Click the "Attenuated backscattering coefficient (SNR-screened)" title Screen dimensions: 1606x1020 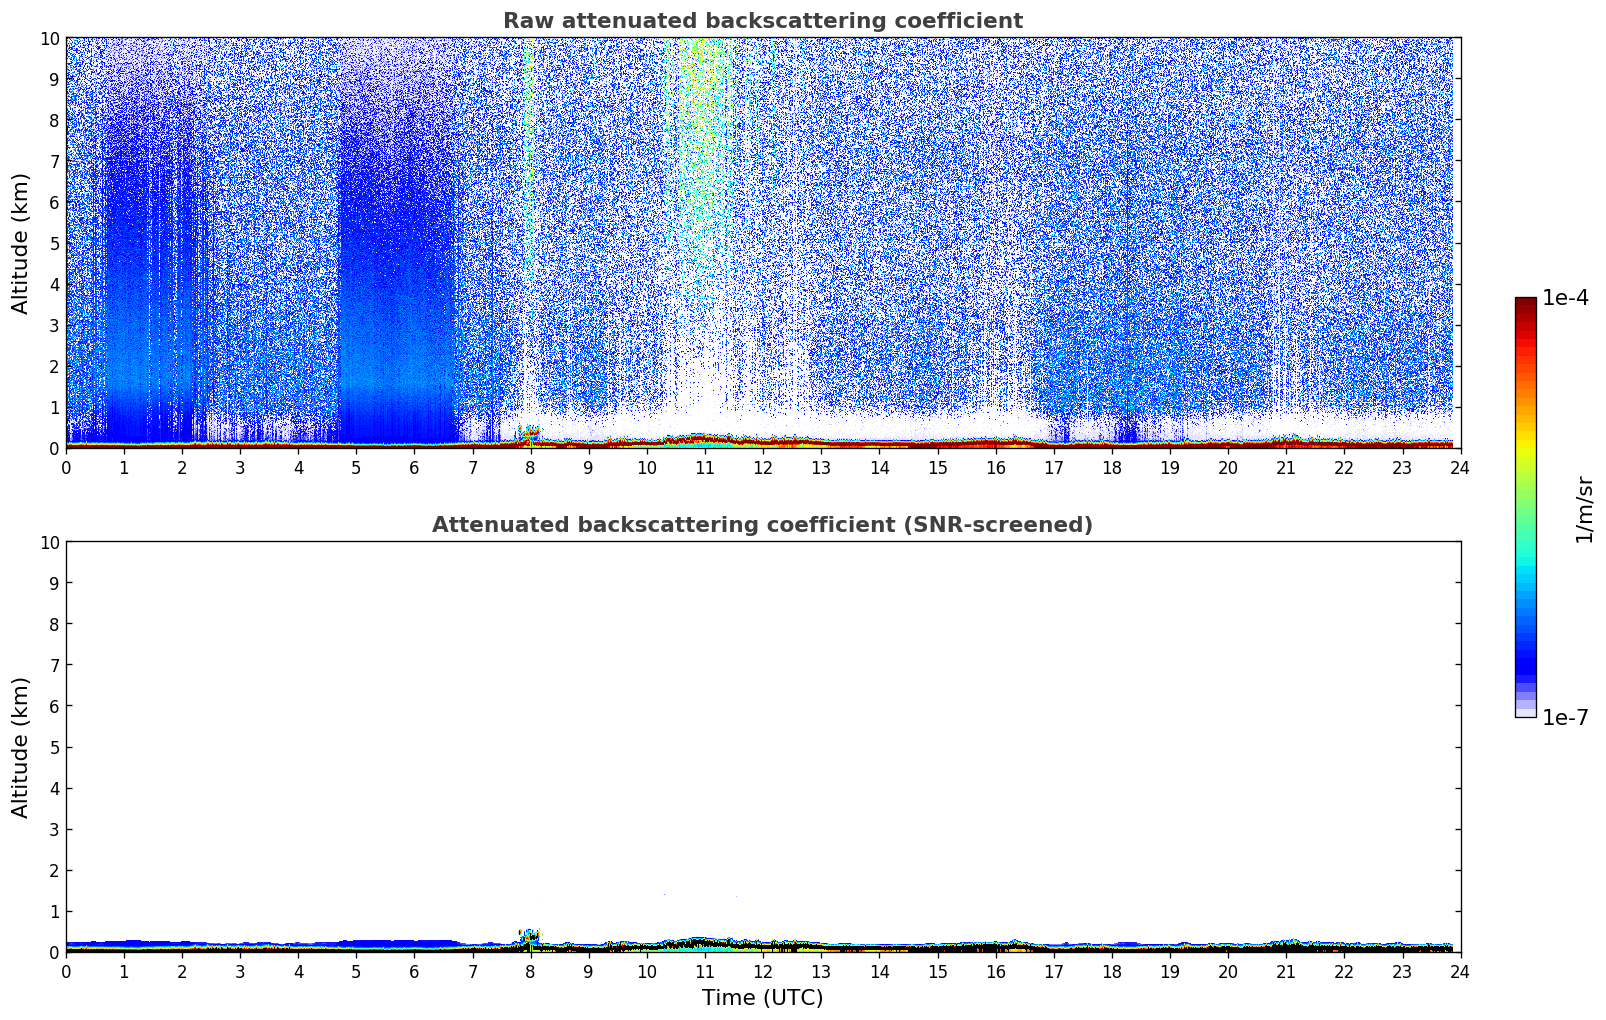[x=762, y=525]
